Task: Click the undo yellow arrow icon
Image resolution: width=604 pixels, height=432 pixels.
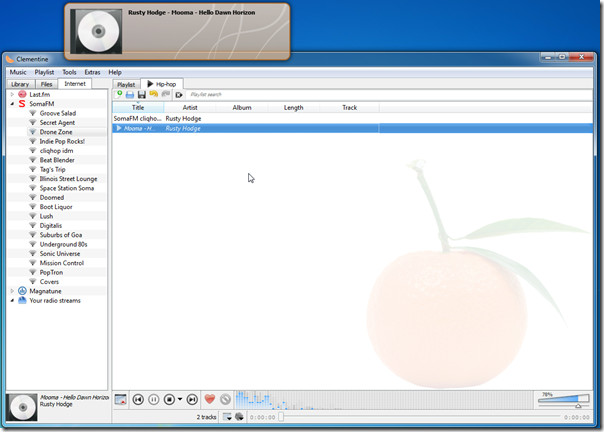Action: point(154,94)
